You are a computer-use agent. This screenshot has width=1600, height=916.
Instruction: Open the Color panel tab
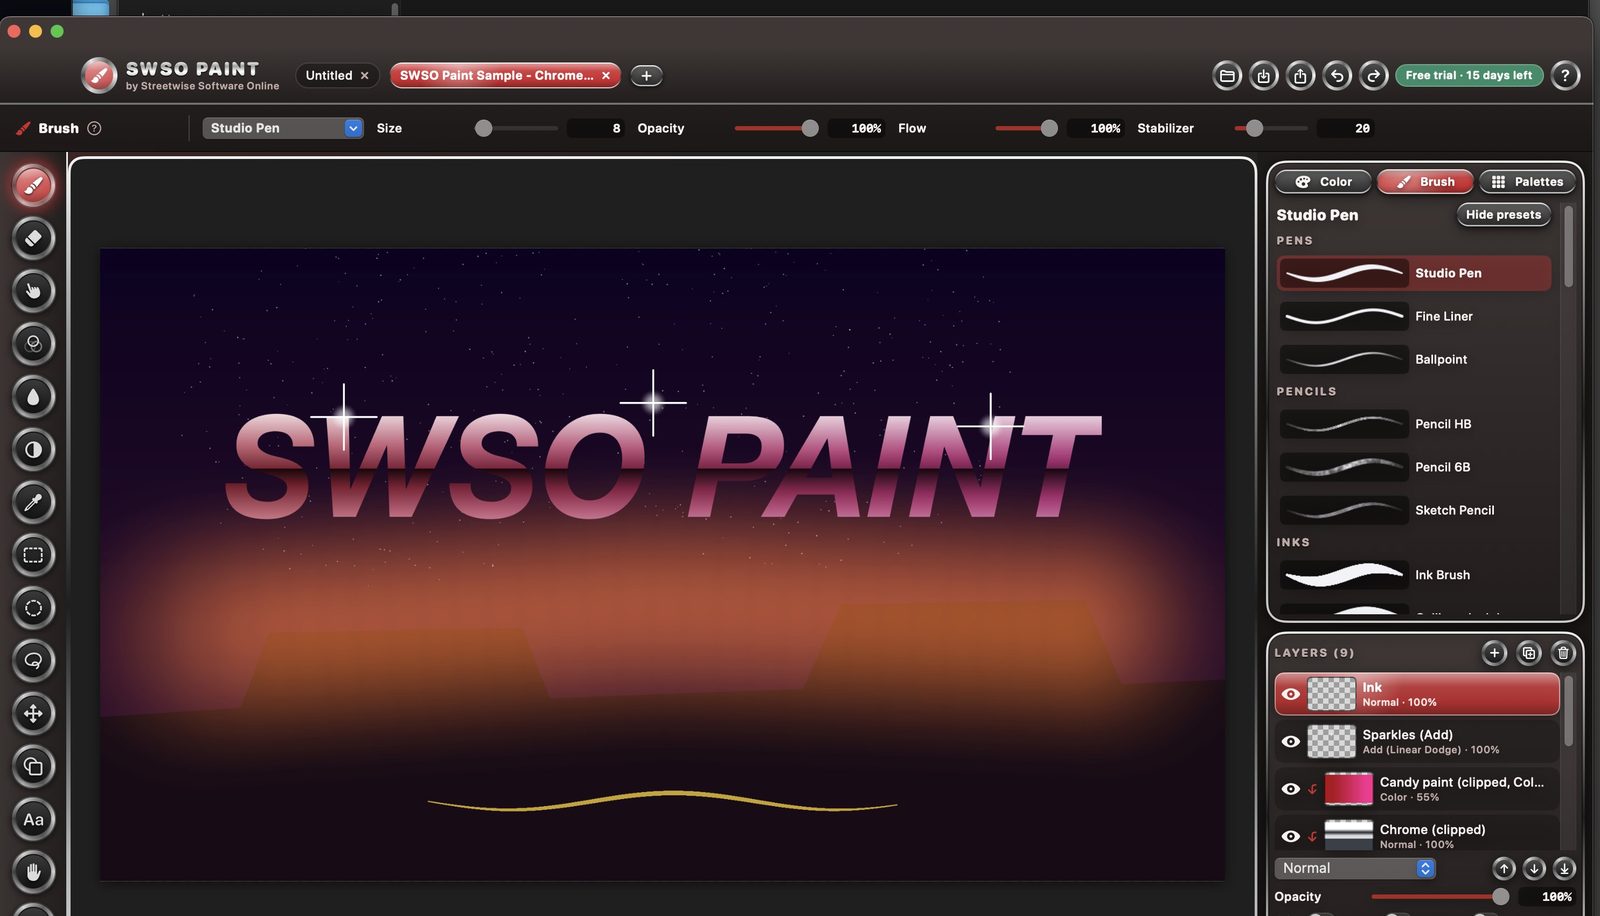pos(1323,181)
